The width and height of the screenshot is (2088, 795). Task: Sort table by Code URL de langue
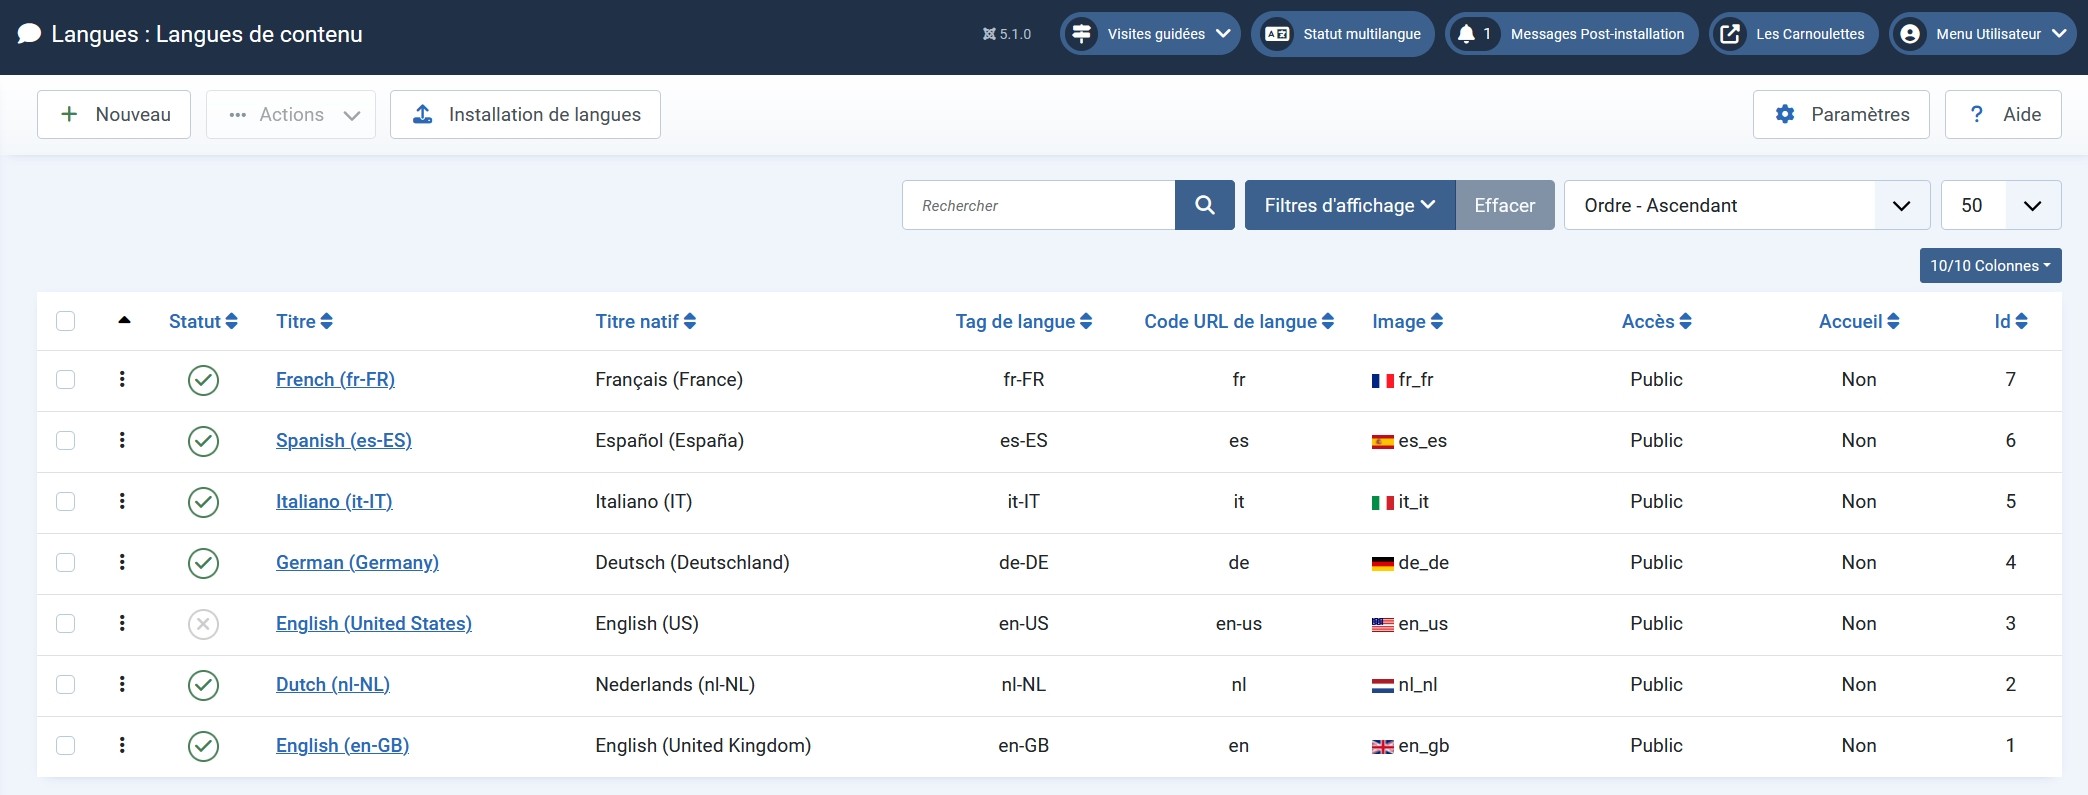[1239, 321]
